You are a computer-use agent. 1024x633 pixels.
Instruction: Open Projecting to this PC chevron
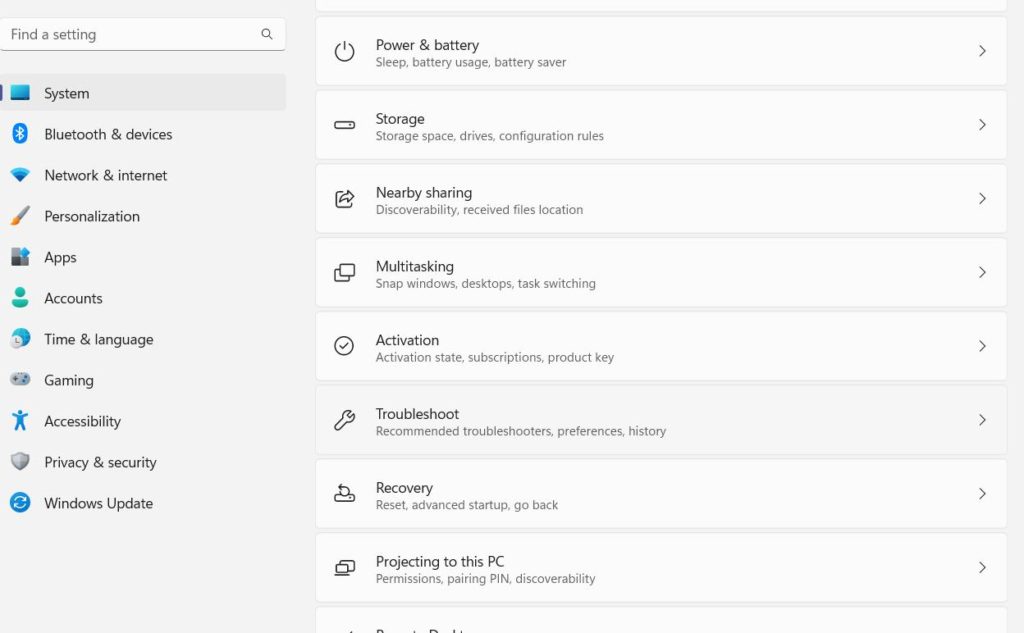click(982, 568)
